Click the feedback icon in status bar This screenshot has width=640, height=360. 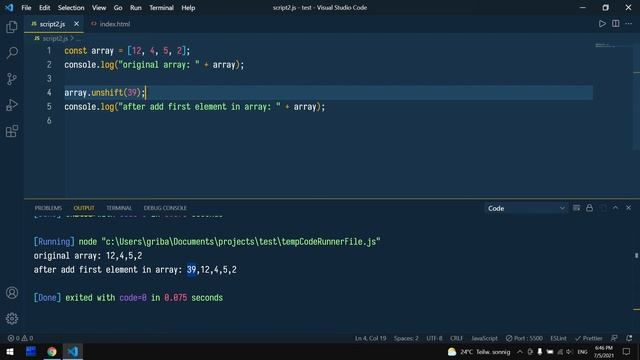tap(614, 338)
